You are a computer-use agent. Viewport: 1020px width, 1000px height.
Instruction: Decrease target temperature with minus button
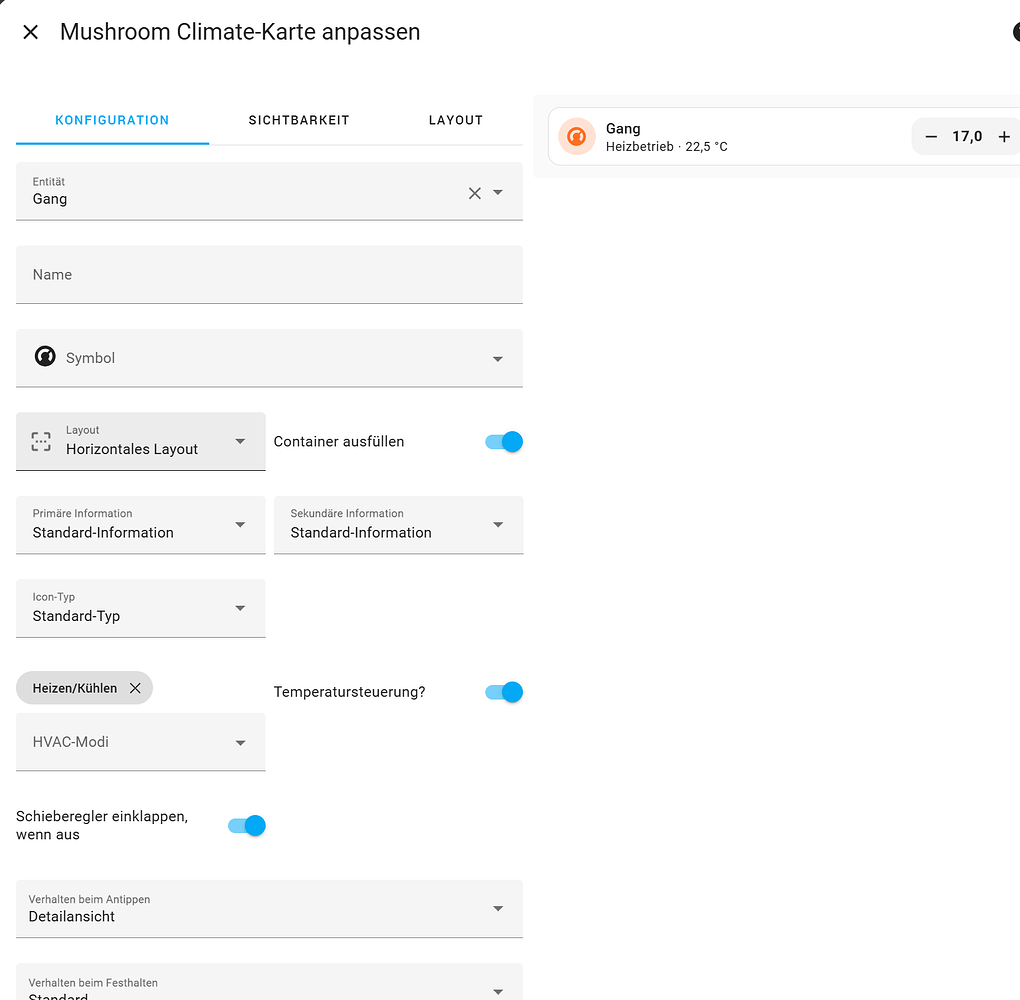(x=931, y=137)
